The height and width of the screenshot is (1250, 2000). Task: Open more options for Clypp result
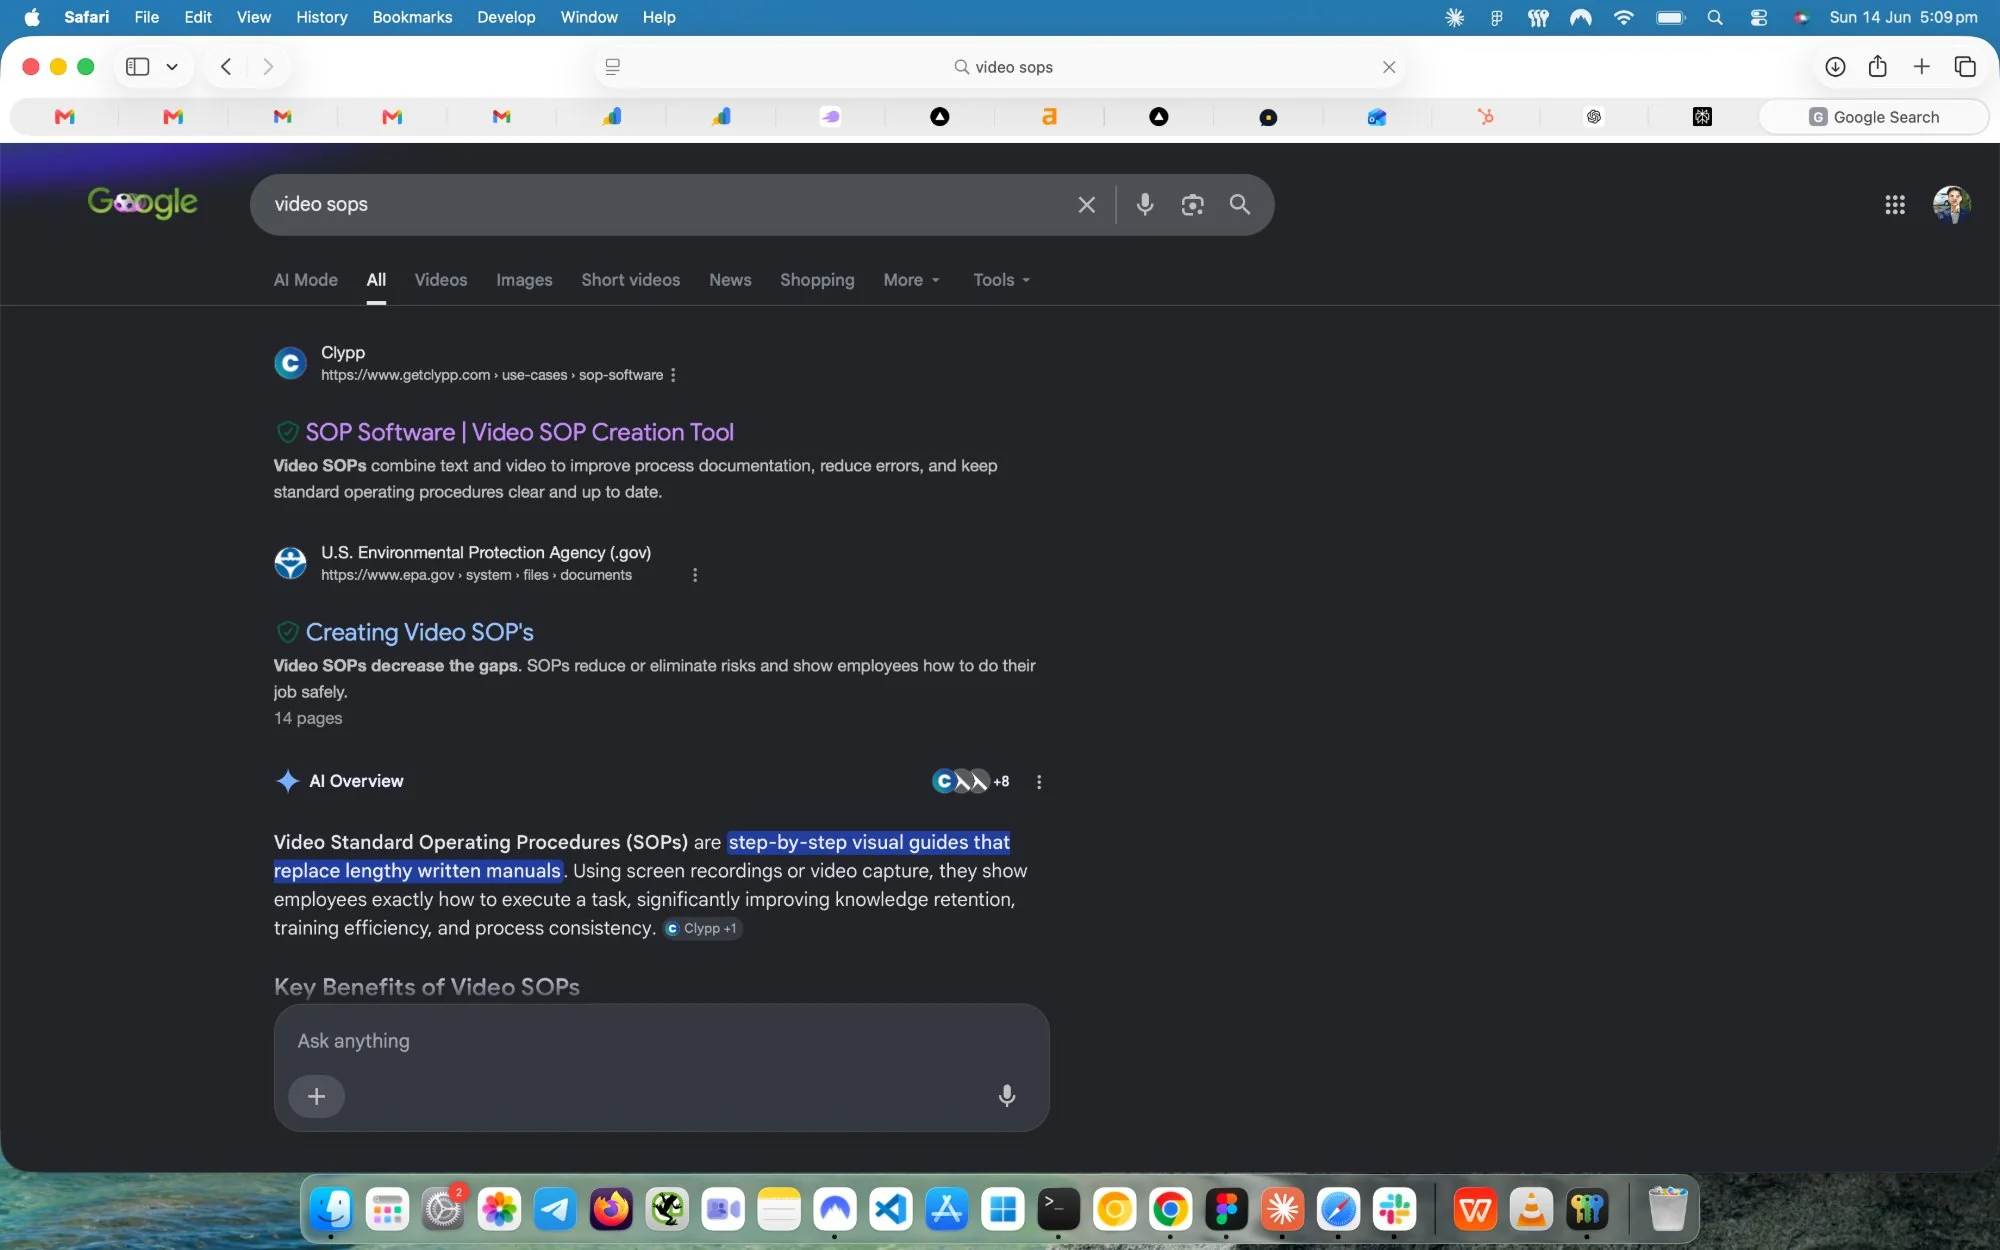(x=673, y=375)
